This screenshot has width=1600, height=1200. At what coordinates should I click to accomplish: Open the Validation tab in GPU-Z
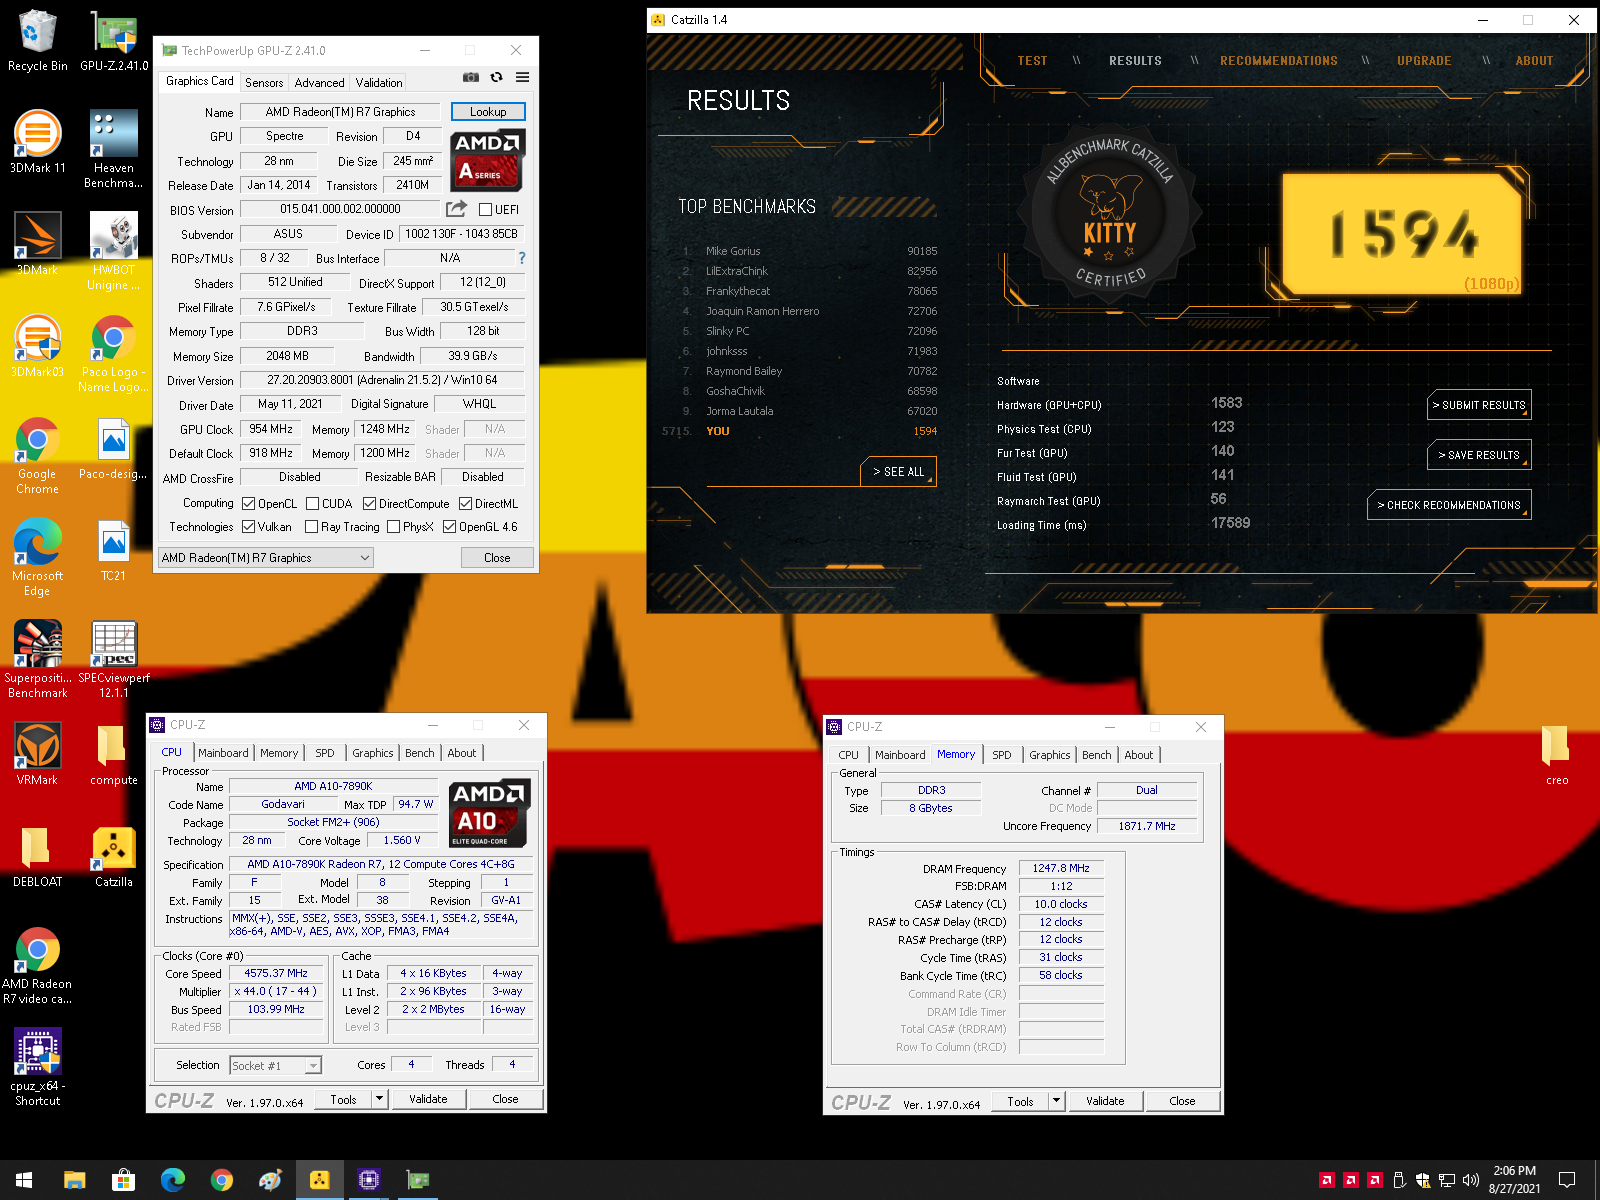[379, 83]
